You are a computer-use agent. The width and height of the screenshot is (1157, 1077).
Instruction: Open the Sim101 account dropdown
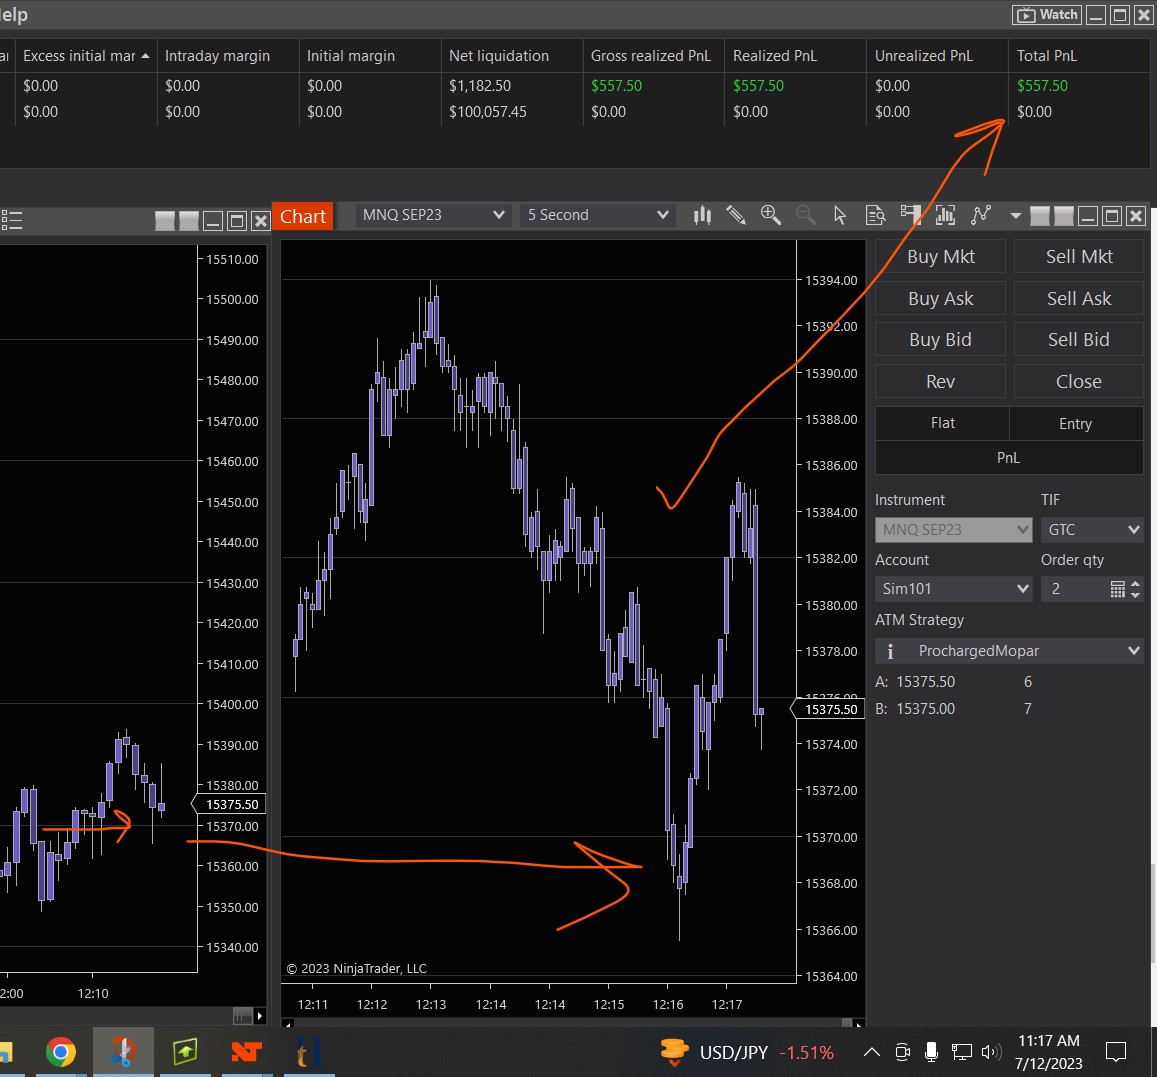(x=953, y=589)
